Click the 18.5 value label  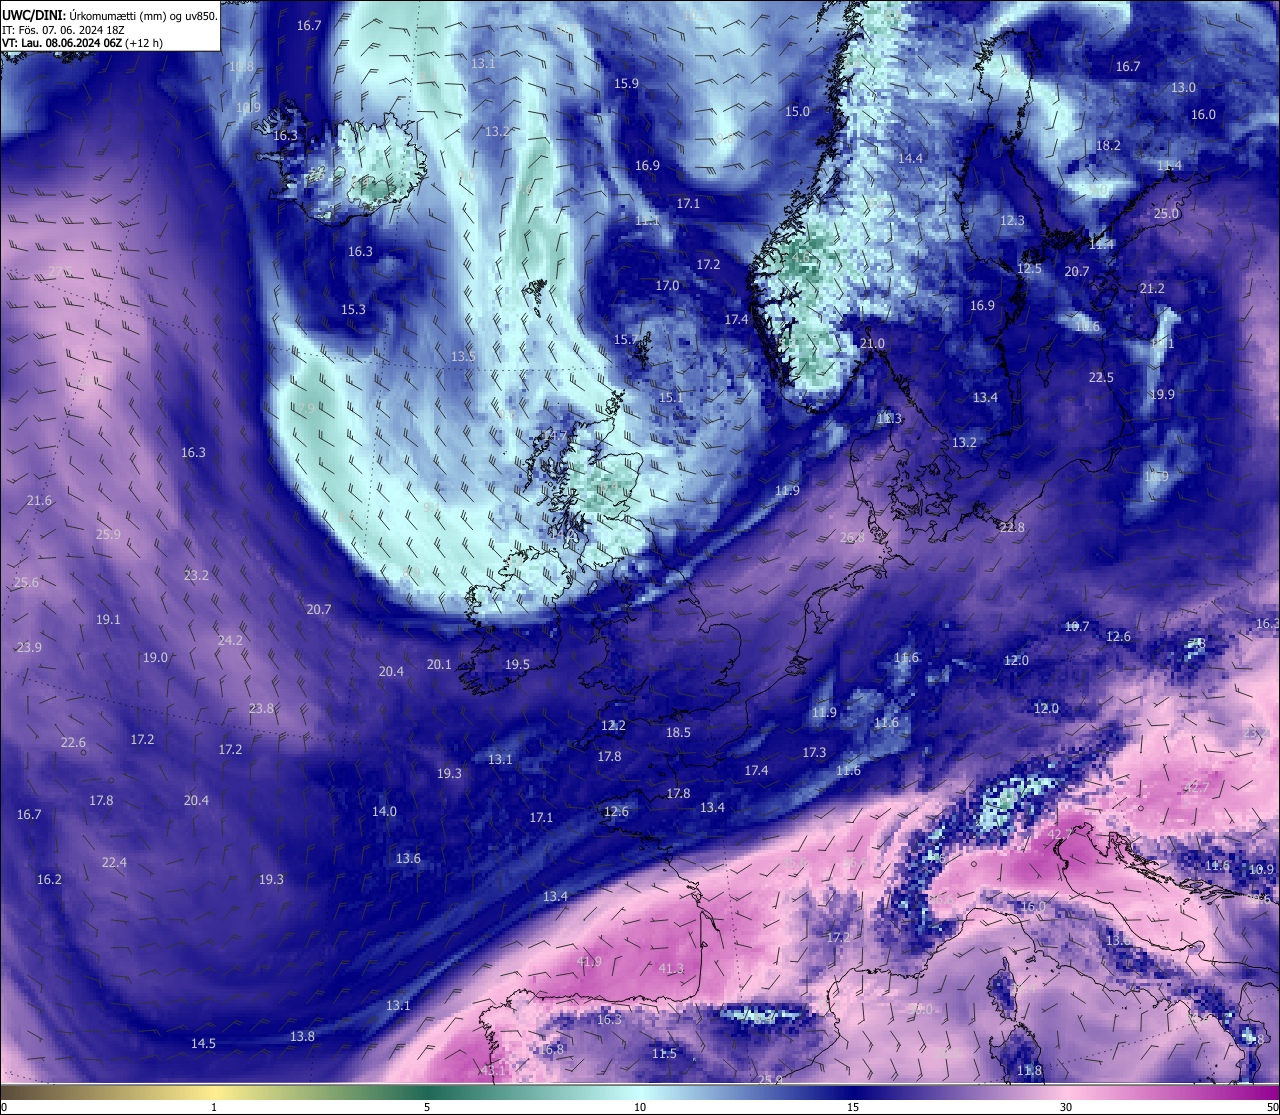coord(678,733)
